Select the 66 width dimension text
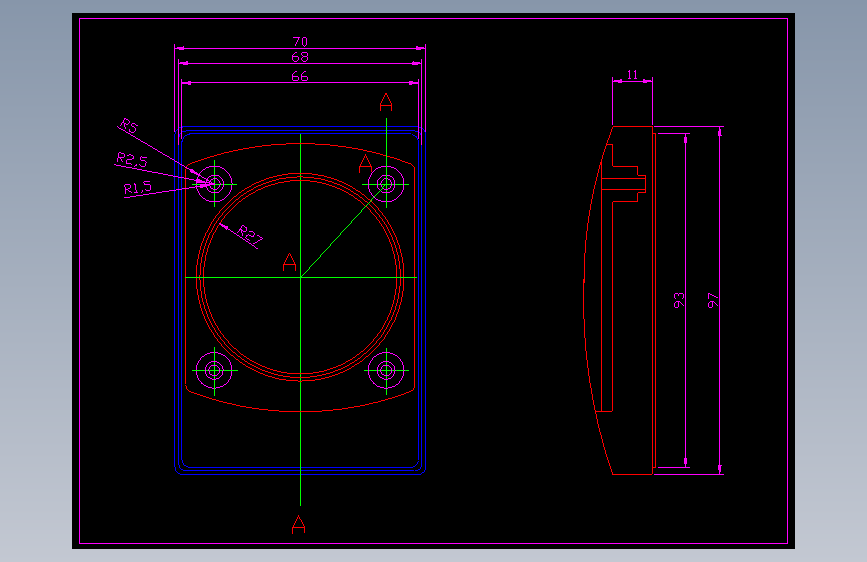Screen dimensions: 867x562 tap(300, 76)
